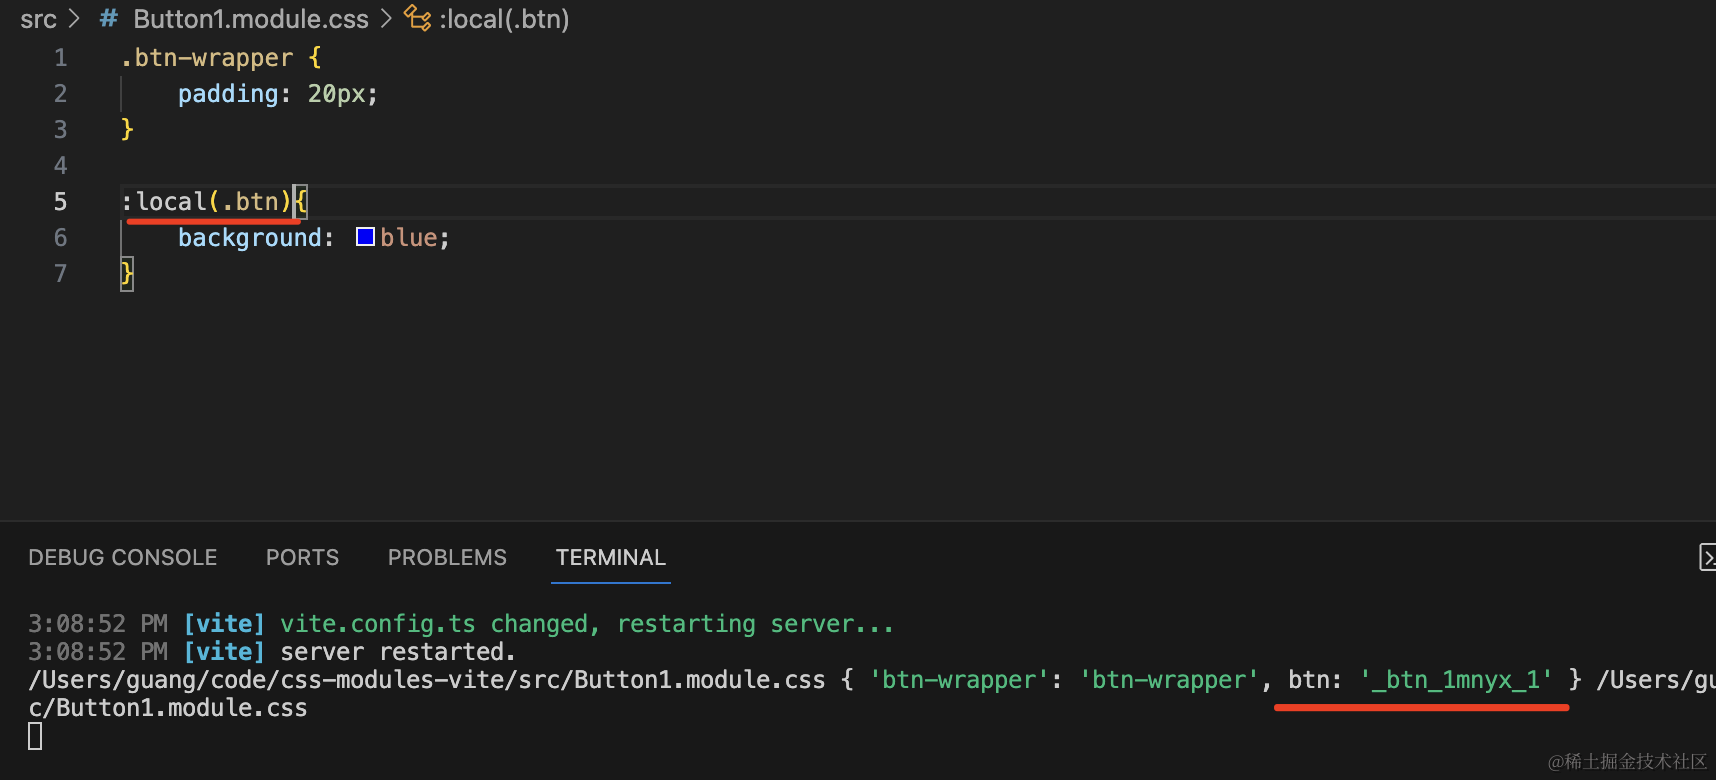This screenshot has width=1716, height=780.
Task: Expand the chevron after src breadcrumb
Action: pyautogui.click(x=74, y=19)
